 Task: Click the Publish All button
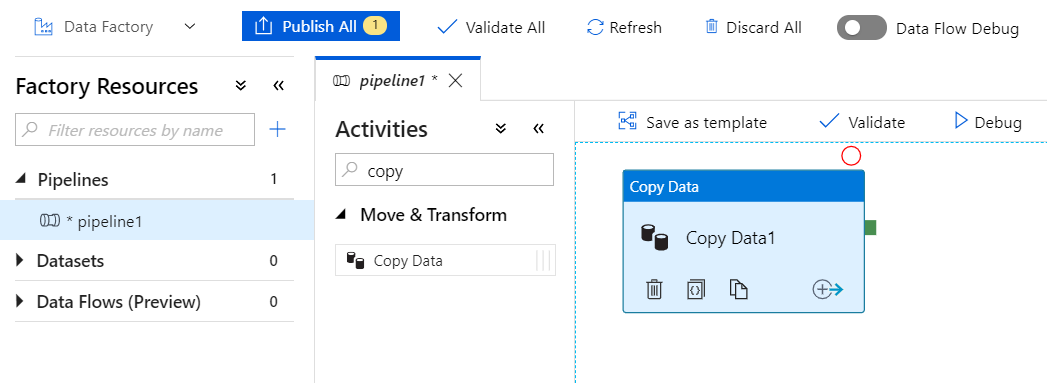tap(321, 27)
